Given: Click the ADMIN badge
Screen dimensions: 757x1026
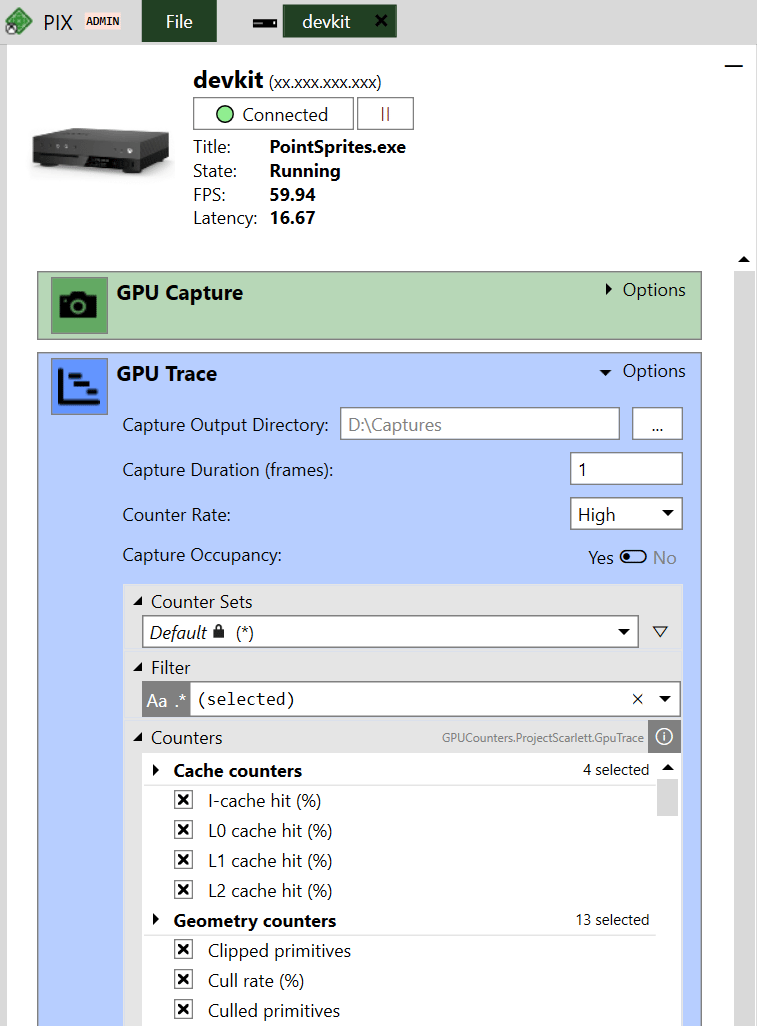Looking at the screenshot, I should (x=103, y=22).
